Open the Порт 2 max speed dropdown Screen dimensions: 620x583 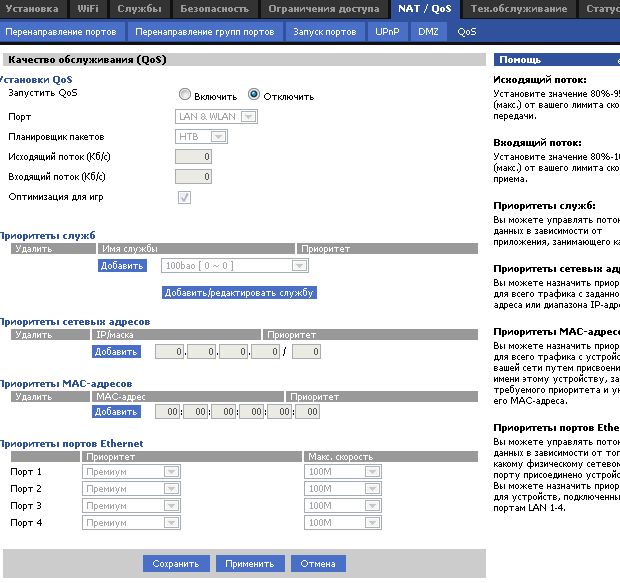pos(343,489)
